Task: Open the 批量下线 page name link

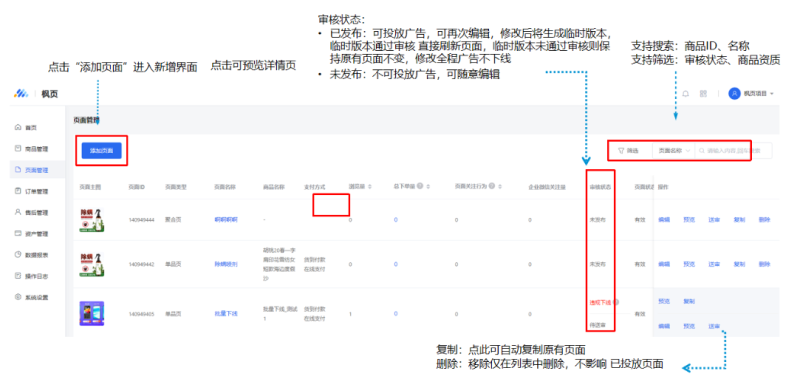Action: coord(226,314)
